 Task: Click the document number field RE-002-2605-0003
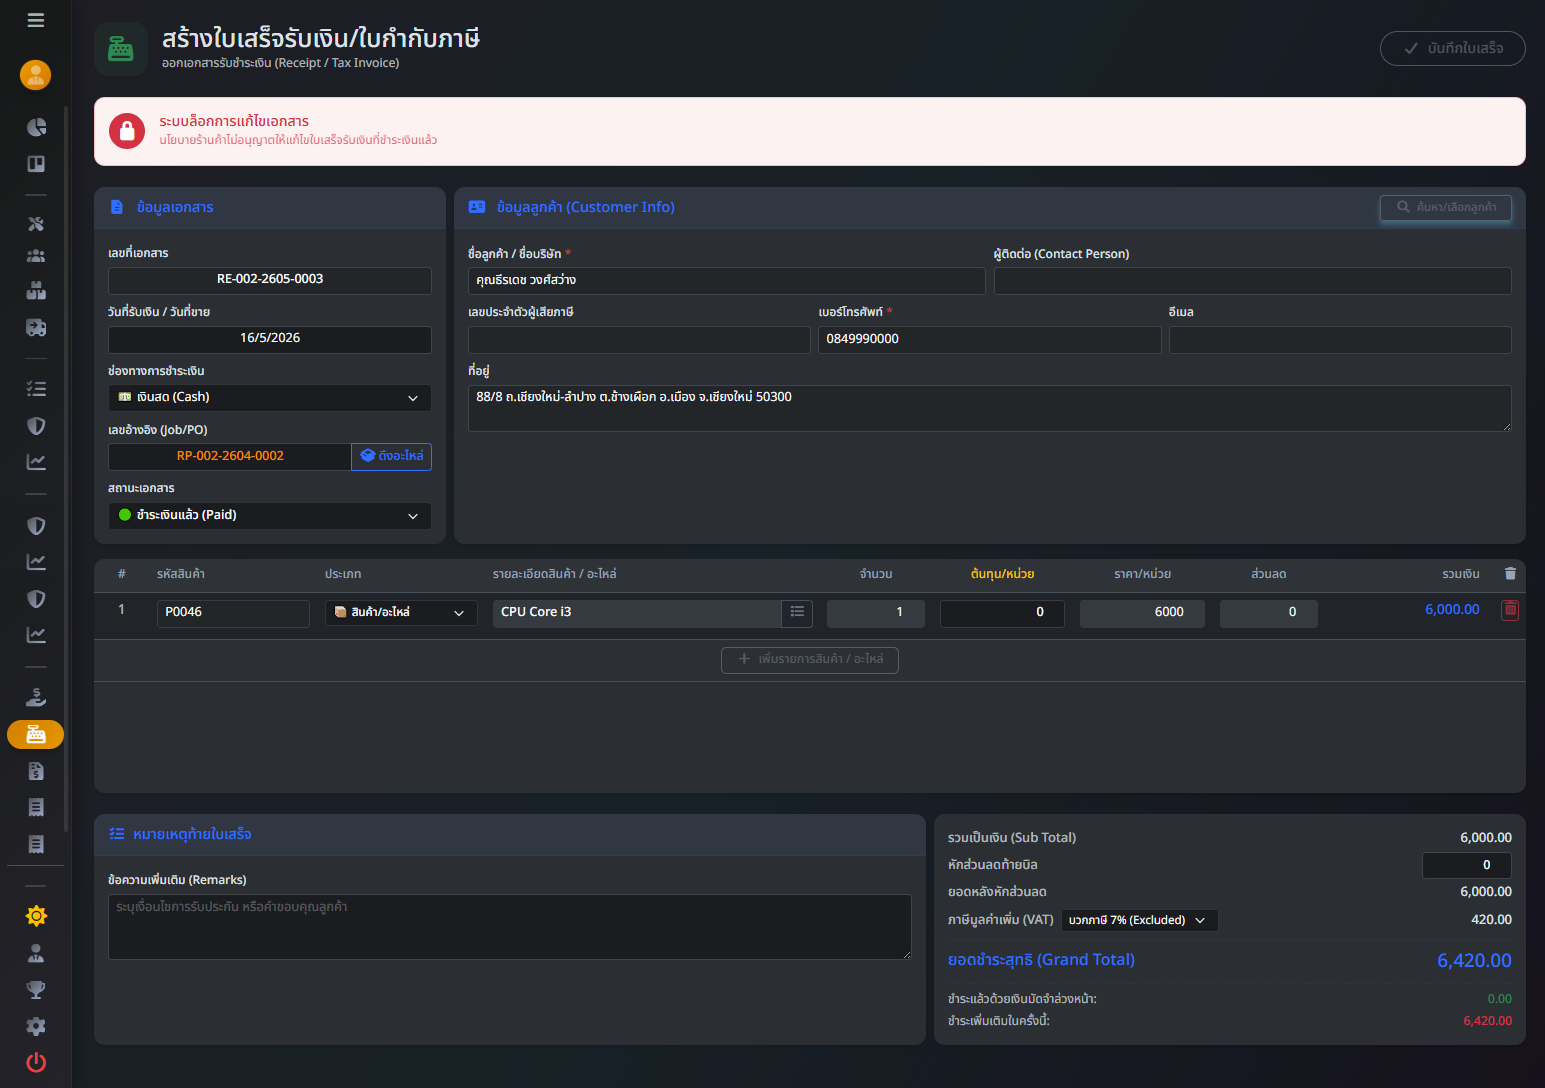coord(270,280)
